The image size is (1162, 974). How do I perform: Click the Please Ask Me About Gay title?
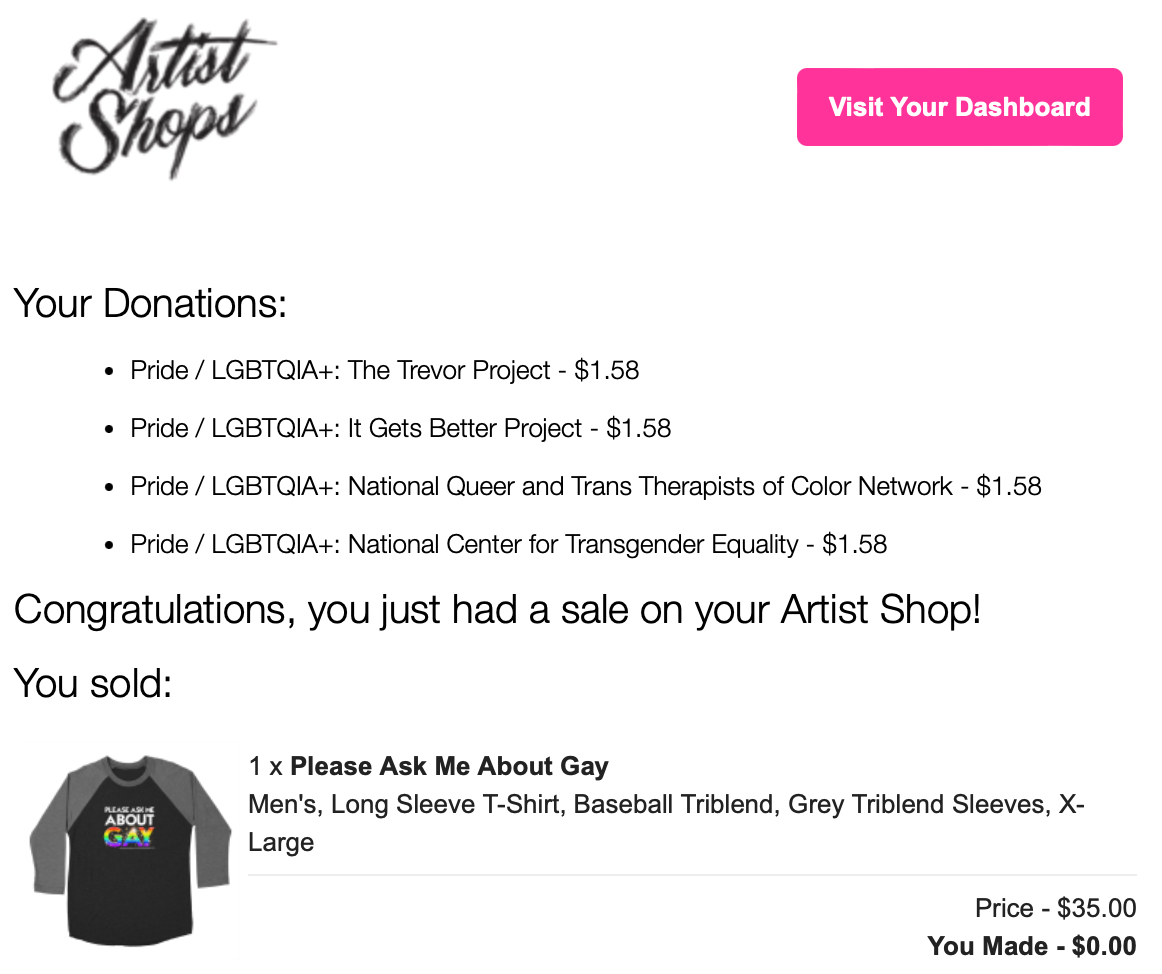point(449,767)
